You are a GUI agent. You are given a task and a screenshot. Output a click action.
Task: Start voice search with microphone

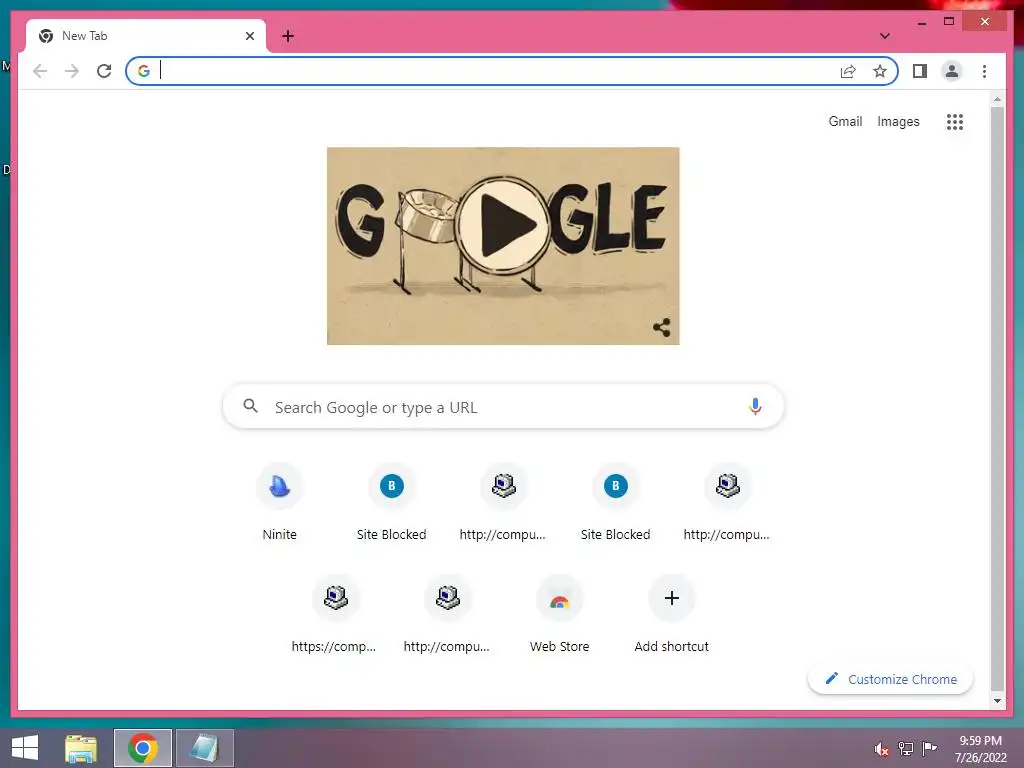pyautogui.click(x=755, y=407)
